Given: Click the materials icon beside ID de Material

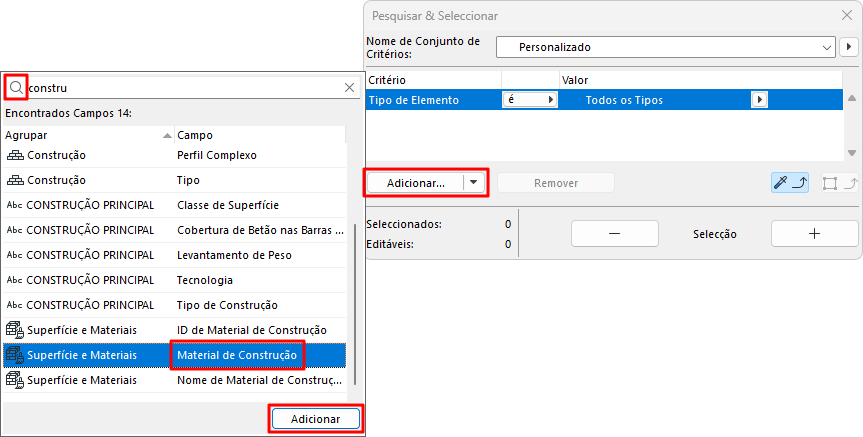Looking at the screenshot, I should coord(15,330).
